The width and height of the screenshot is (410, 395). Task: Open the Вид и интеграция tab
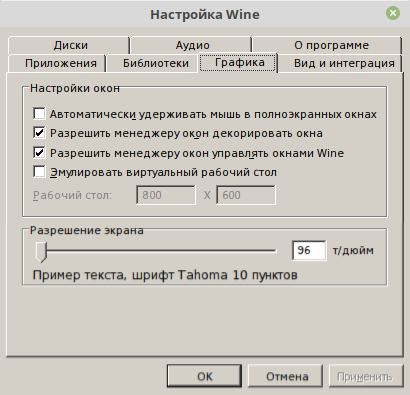pyautogui.click(x=340, y=63)
